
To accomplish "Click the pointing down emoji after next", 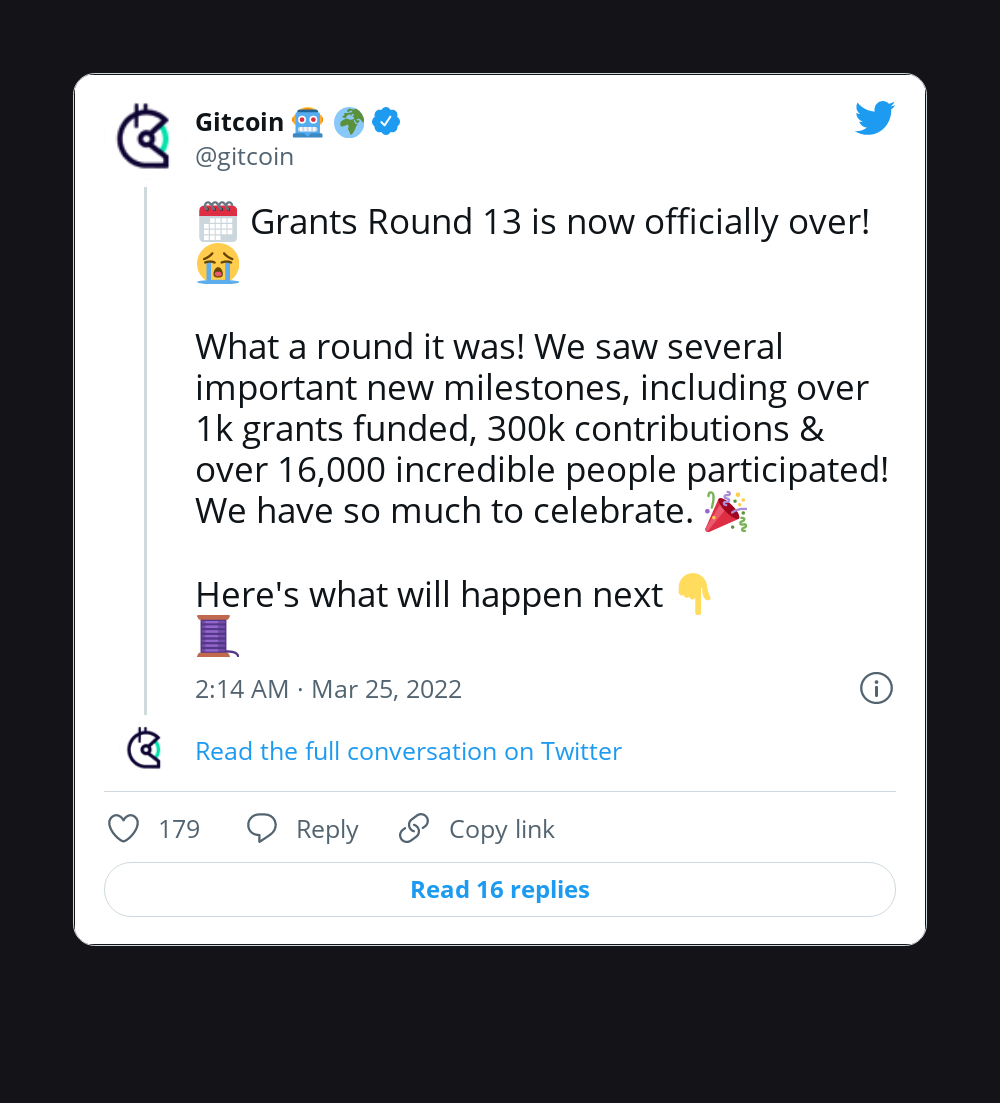I will pos(692,594).
